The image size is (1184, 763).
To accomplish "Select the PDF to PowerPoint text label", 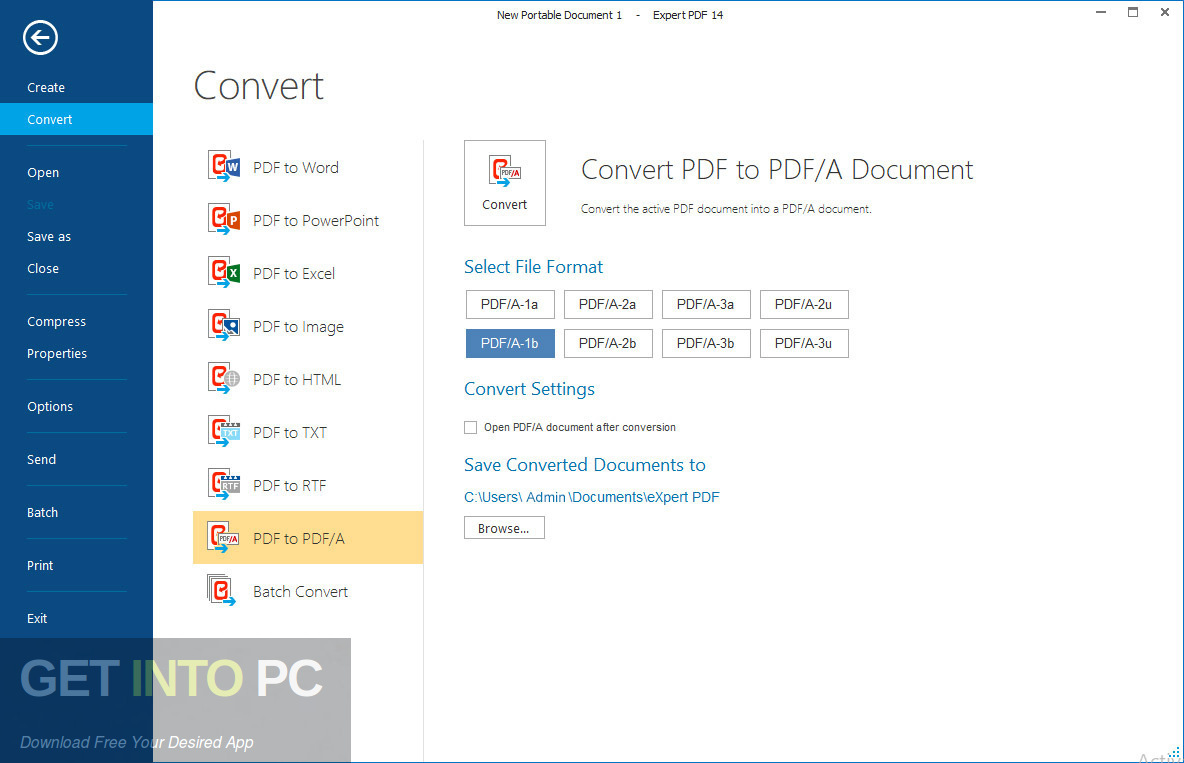I will point(316,221).
